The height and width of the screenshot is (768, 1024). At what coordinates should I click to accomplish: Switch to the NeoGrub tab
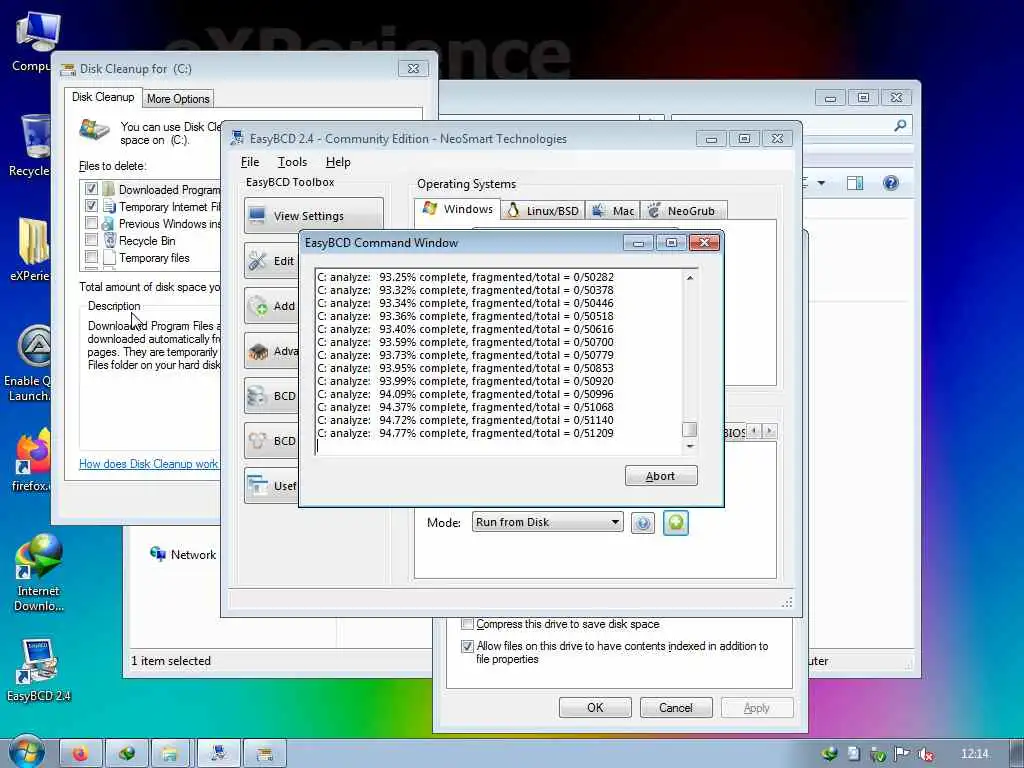pyautogui.click(x=684, y=210)
